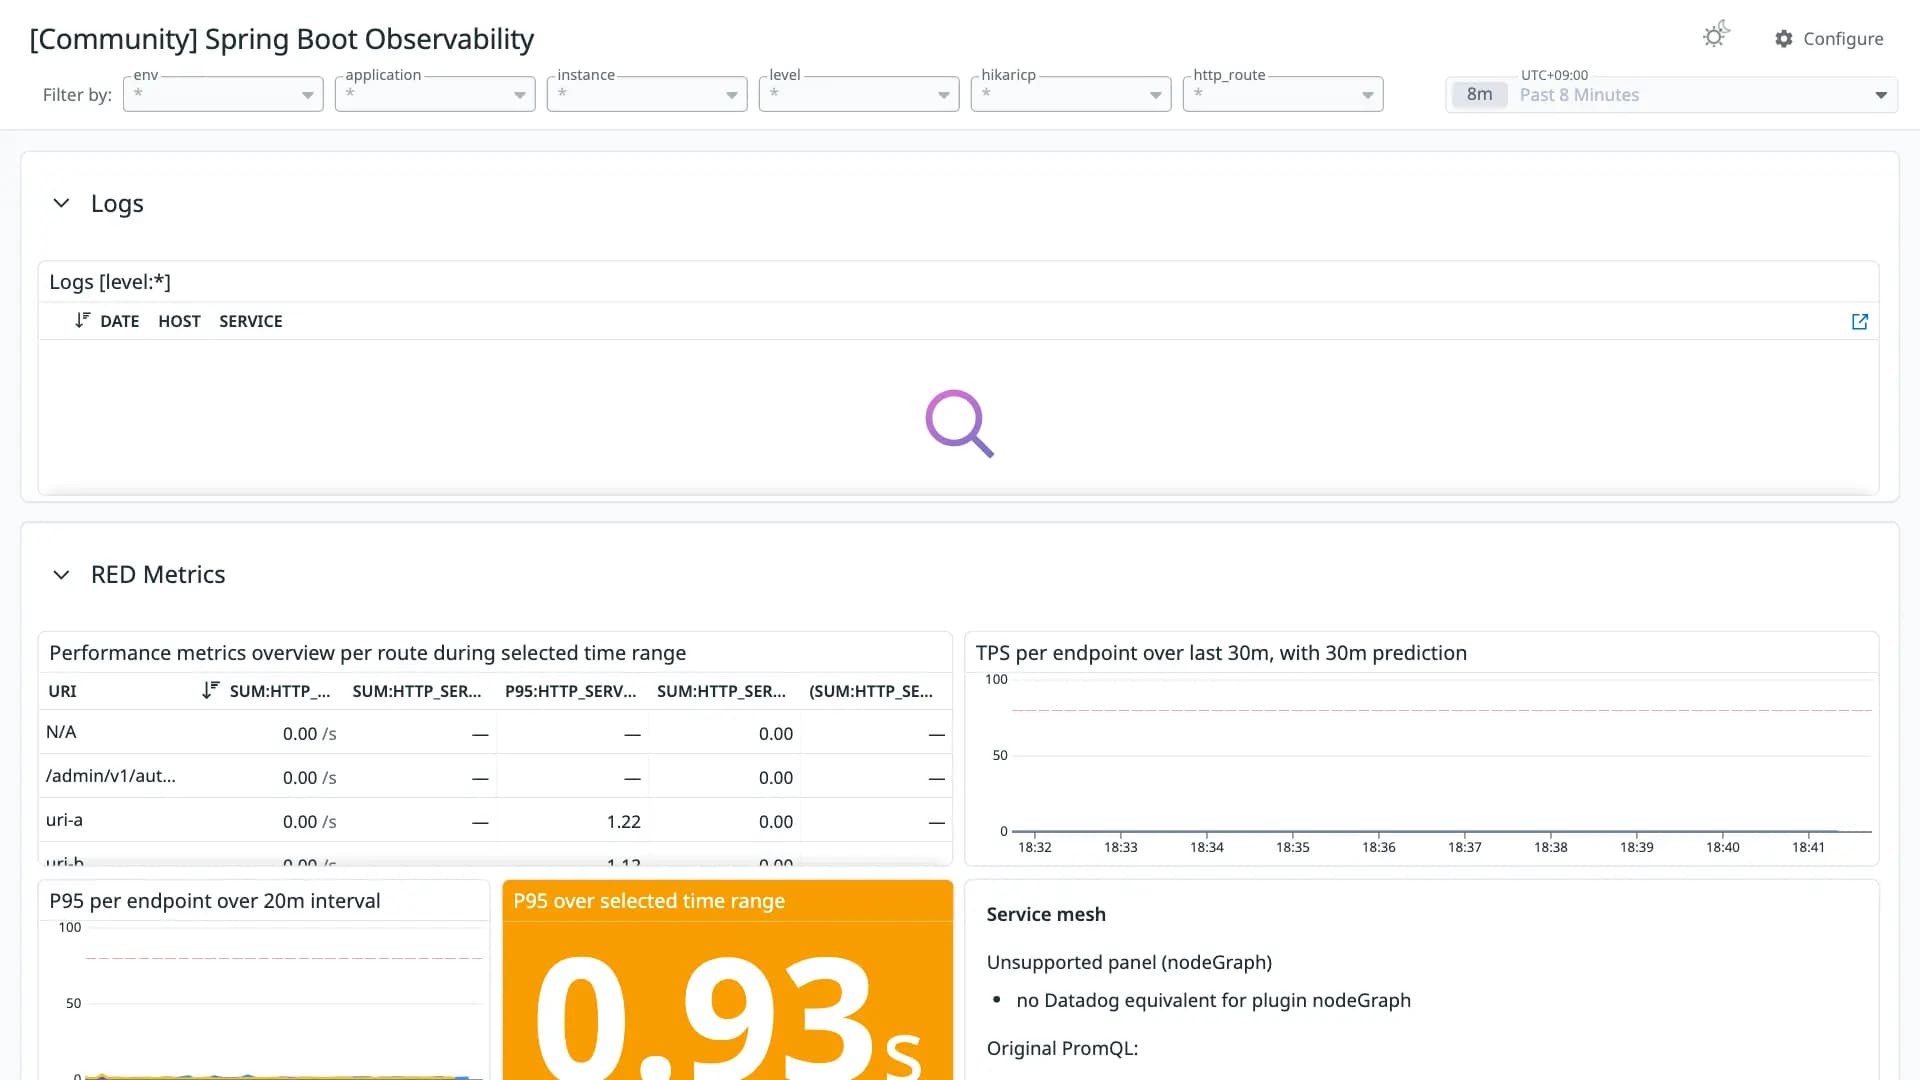
Task: Click the dashboard title Spring Boot Observability
Action: [281, 39]
